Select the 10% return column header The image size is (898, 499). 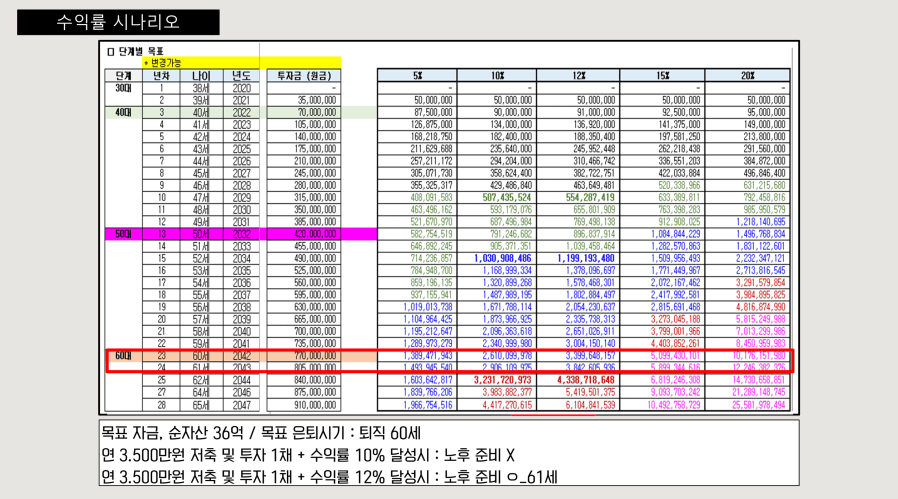click(x=497, y=76)
